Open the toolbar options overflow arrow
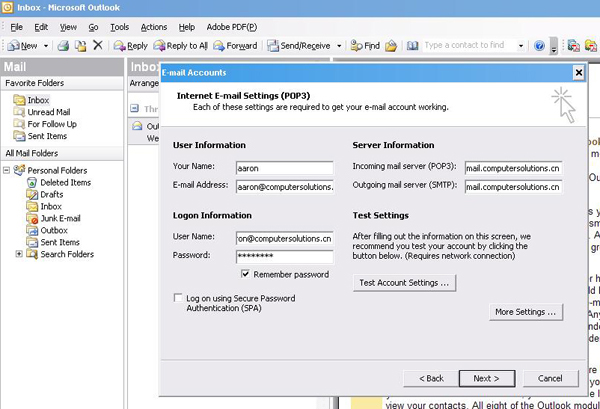Image resolution: width=600 pixels, height=409 pixels. pyautogui.click(x=553, y=46)
